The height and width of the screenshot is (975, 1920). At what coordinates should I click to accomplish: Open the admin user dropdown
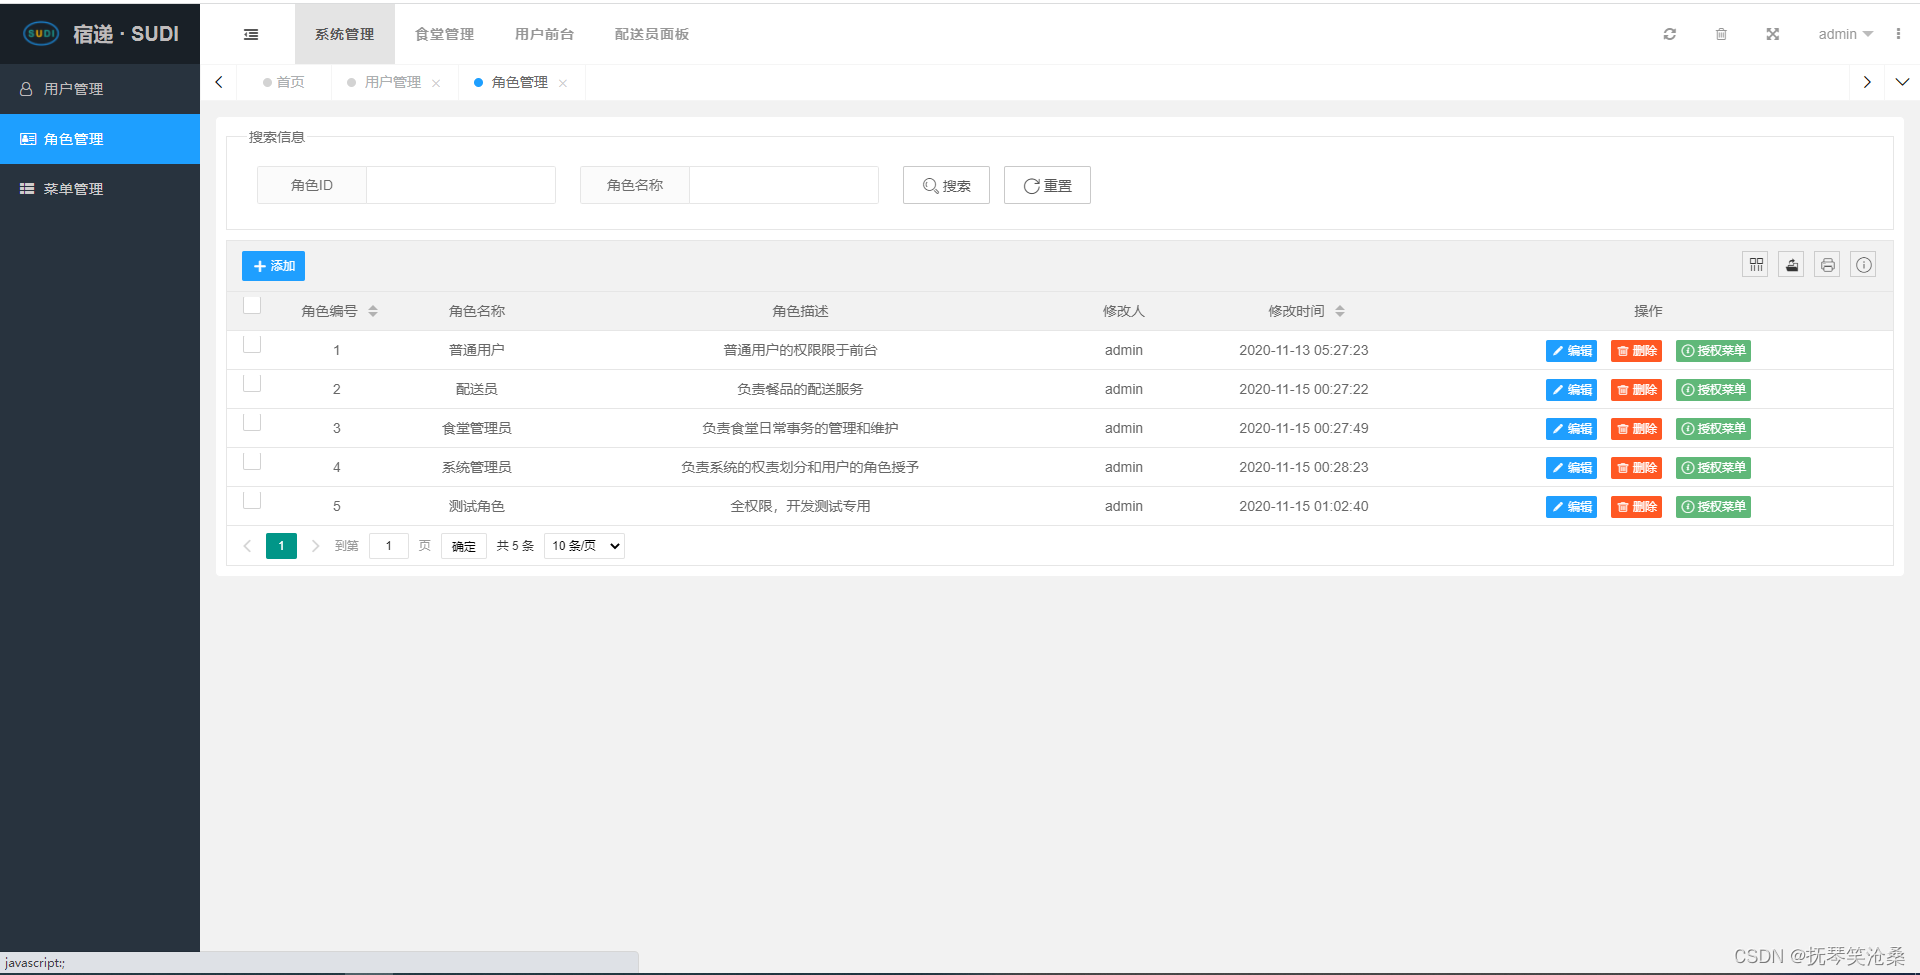pyautogui.click(x=1845, y=34)
